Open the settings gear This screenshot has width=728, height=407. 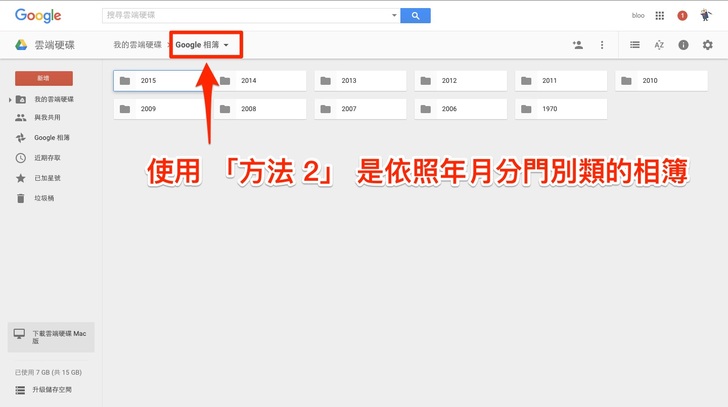(707, 45)
